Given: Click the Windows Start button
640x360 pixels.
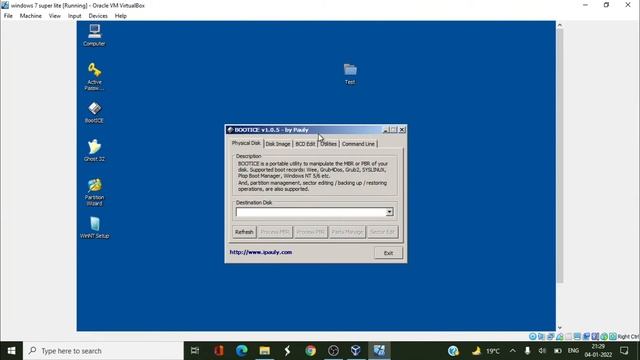Looking at the screenshot, I should tap(11, 351).
